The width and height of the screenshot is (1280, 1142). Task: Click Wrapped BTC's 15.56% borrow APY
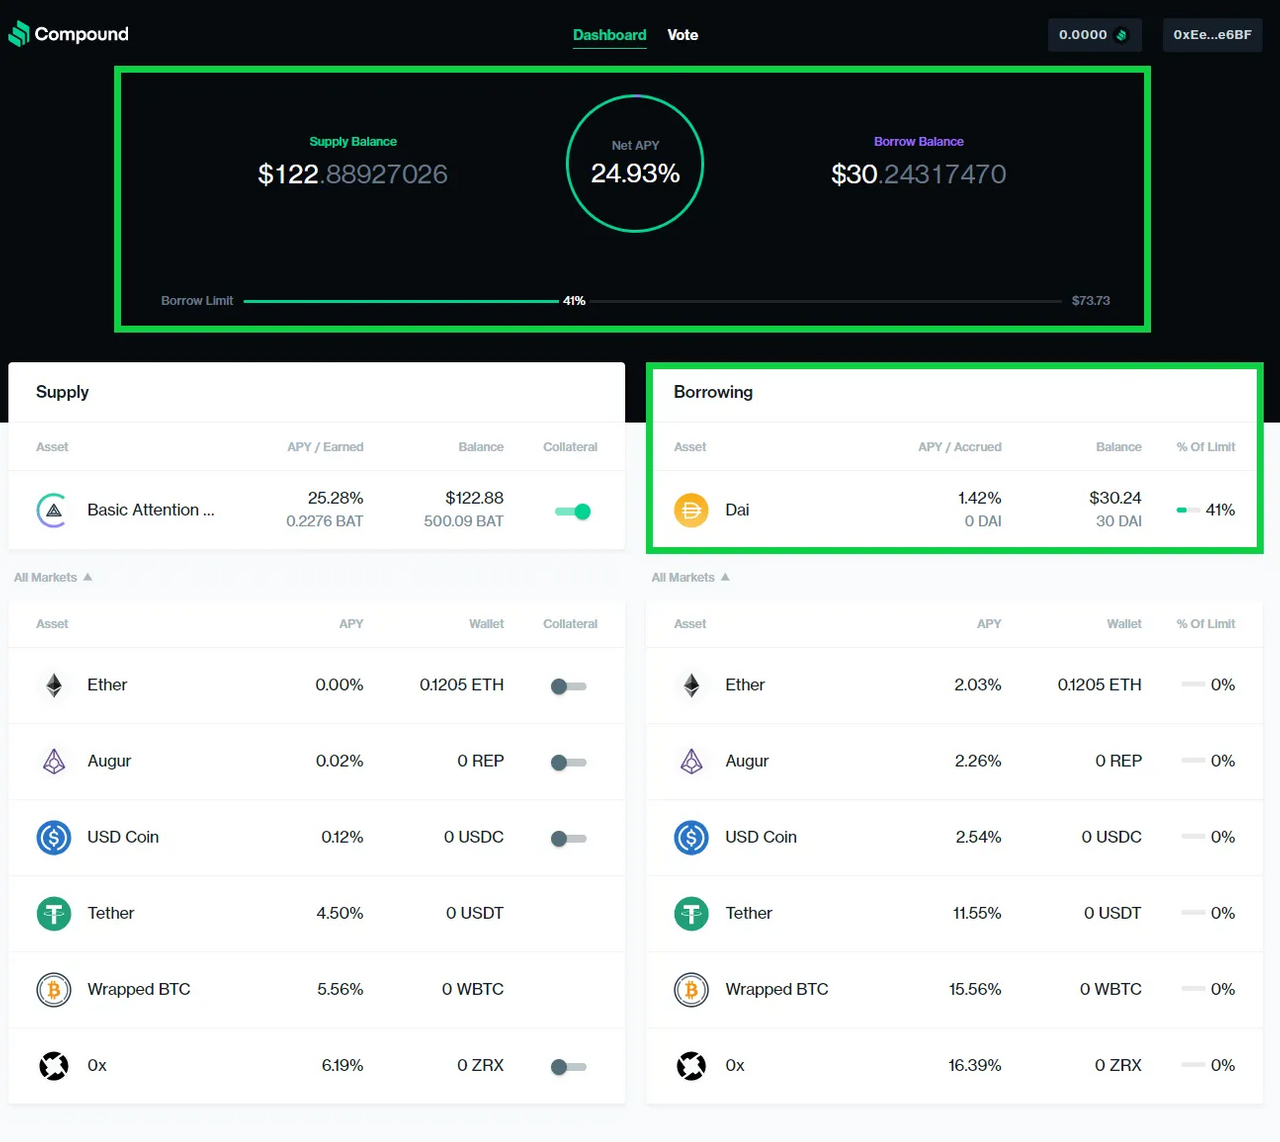pyautogui.click(x=975, y=989)
